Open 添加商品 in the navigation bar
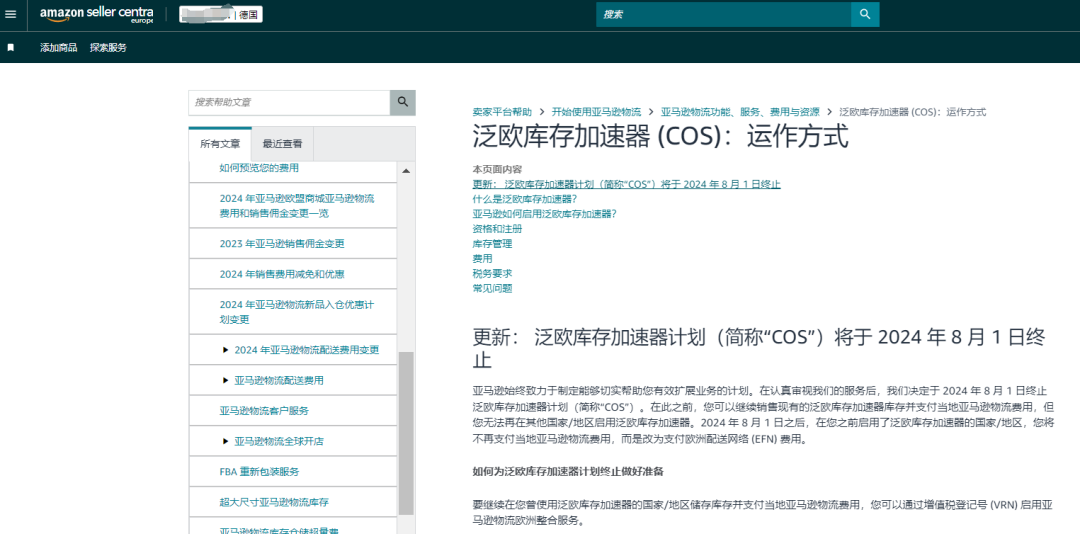The image size is (1080, 534). [x=59, y=48]
